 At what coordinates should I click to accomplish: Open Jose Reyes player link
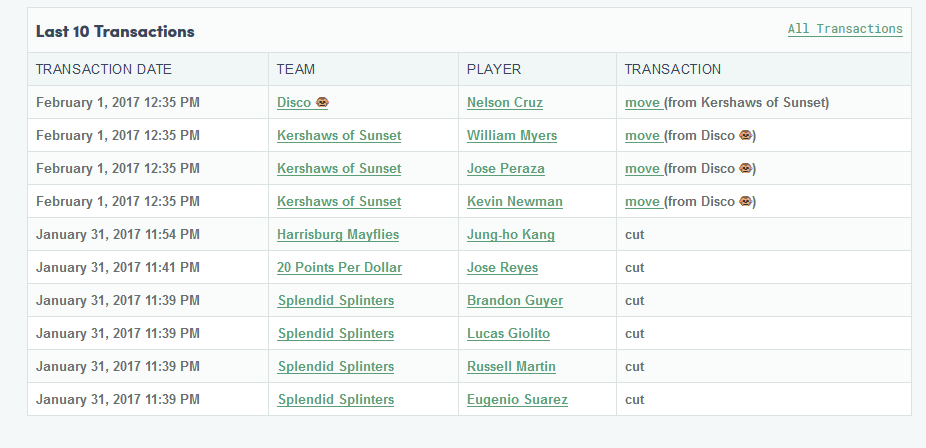[503, 268]
